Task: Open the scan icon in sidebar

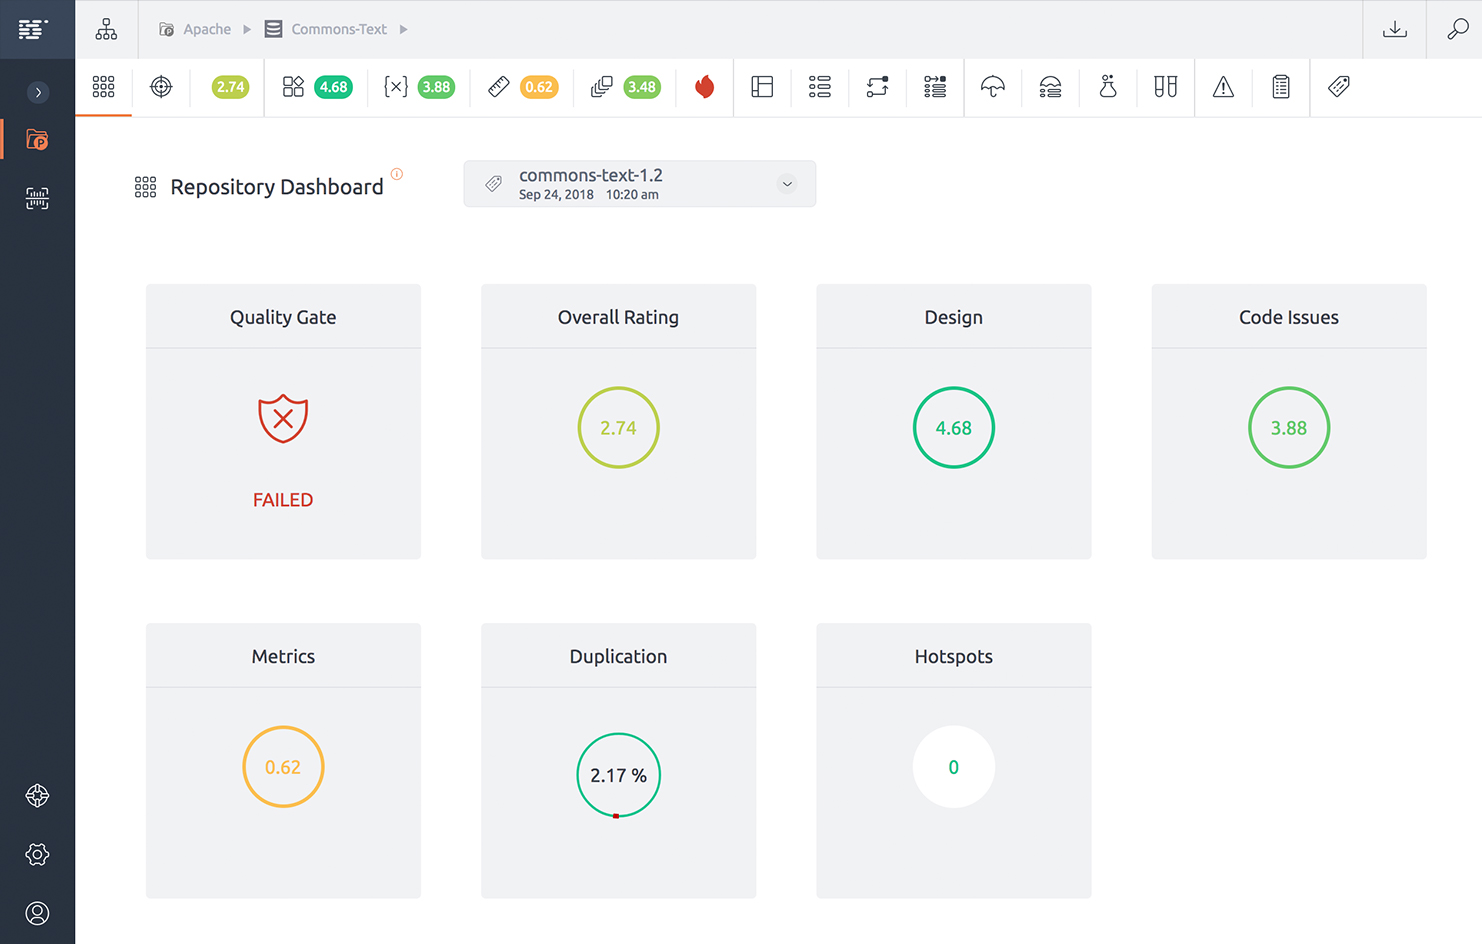Action: coord(37,198)
